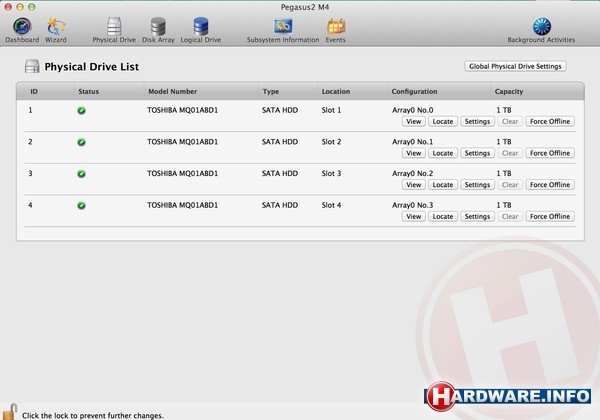The image size is (600, 420).
Task: Select the Physical Drive toolbar icon
Action: [x=114, y=30]
